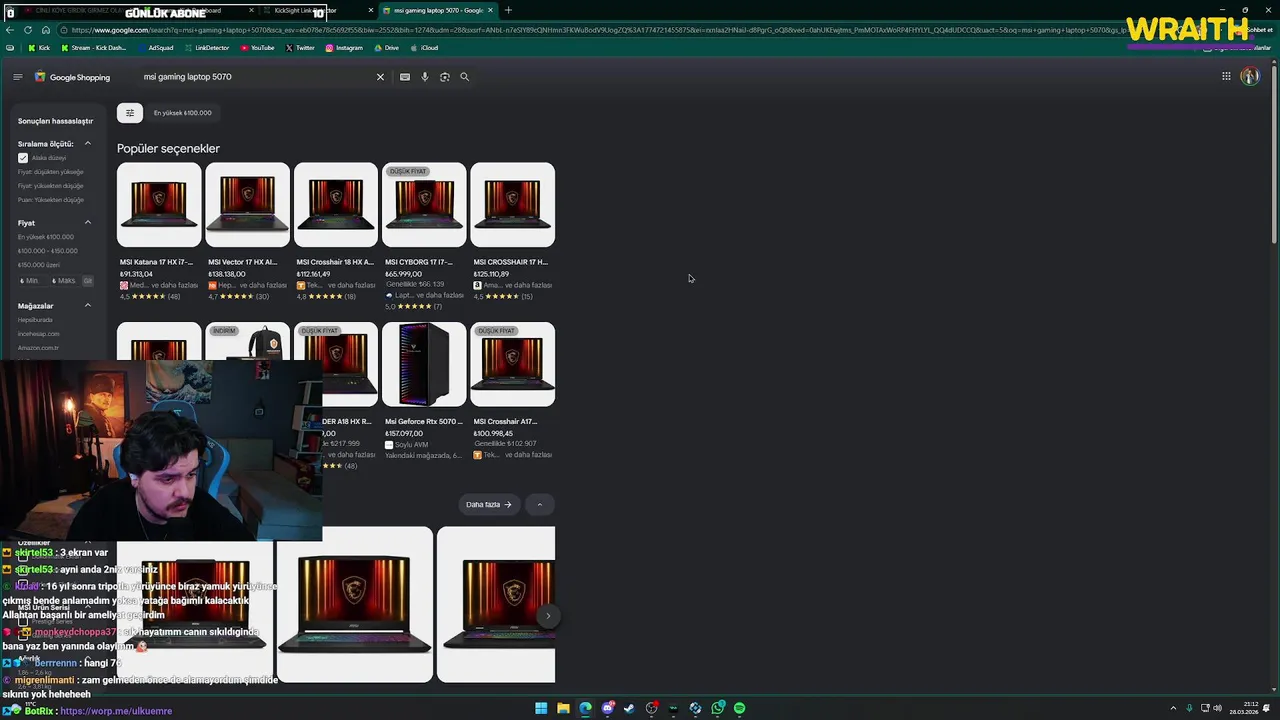Advance laptop carousel with right arrow
The height and width of the screenshot is (720, 1280).
[x=548, y=616]
